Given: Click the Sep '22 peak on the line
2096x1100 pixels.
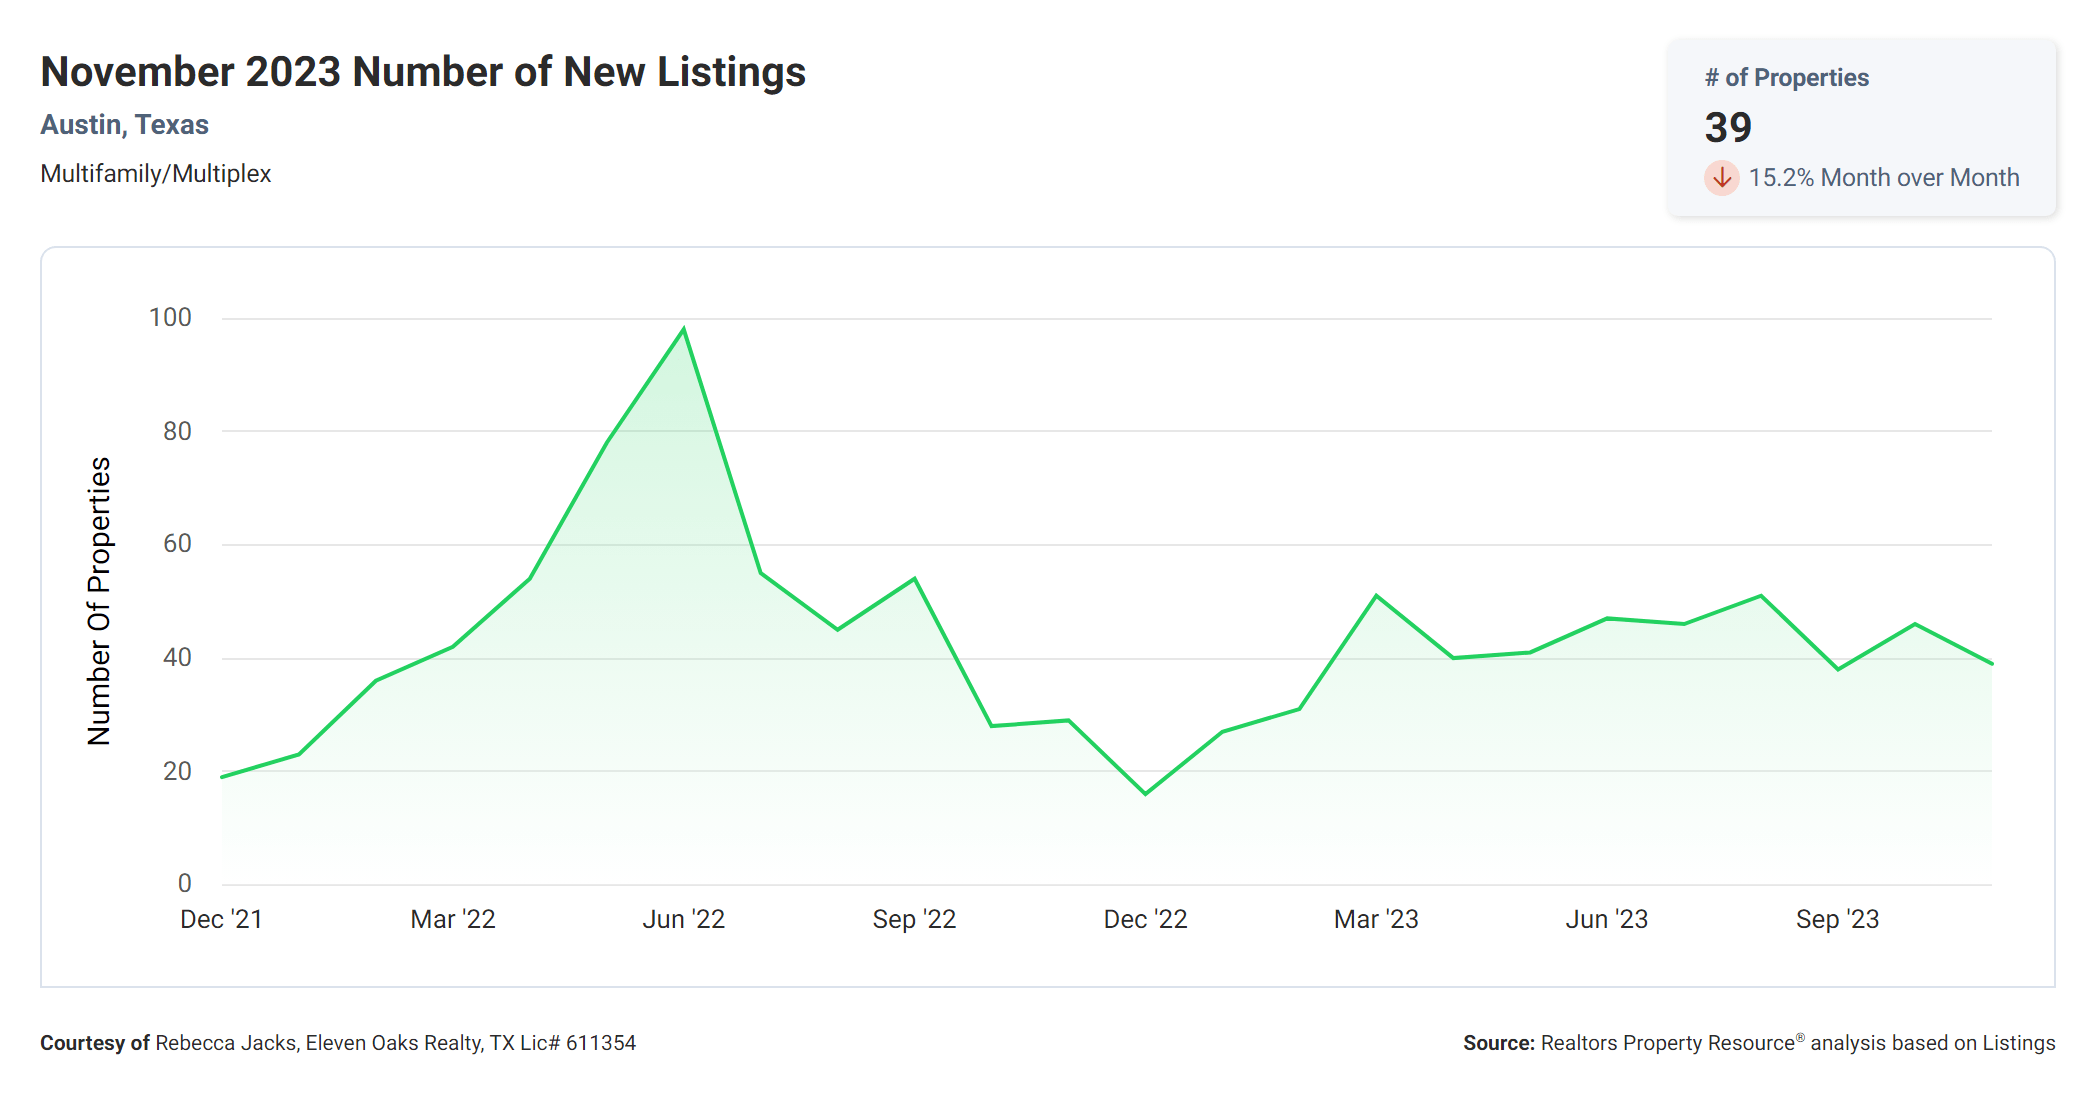Looking at the screenshot, I should coord(915,579).
